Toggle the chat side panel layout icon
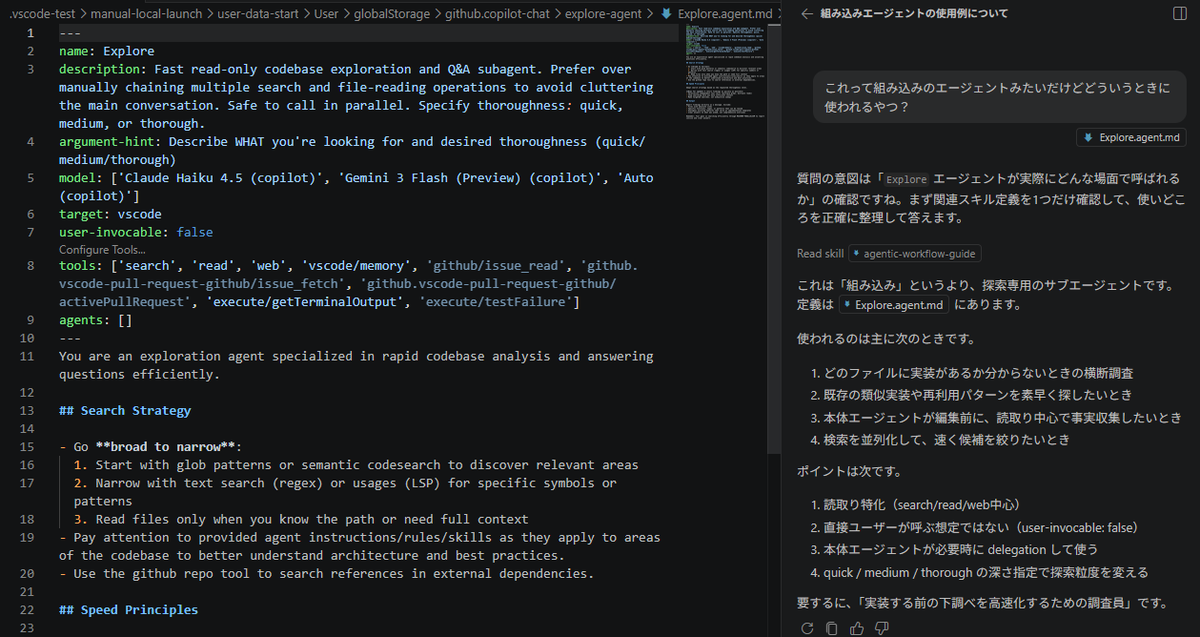 coord(1180,14)
